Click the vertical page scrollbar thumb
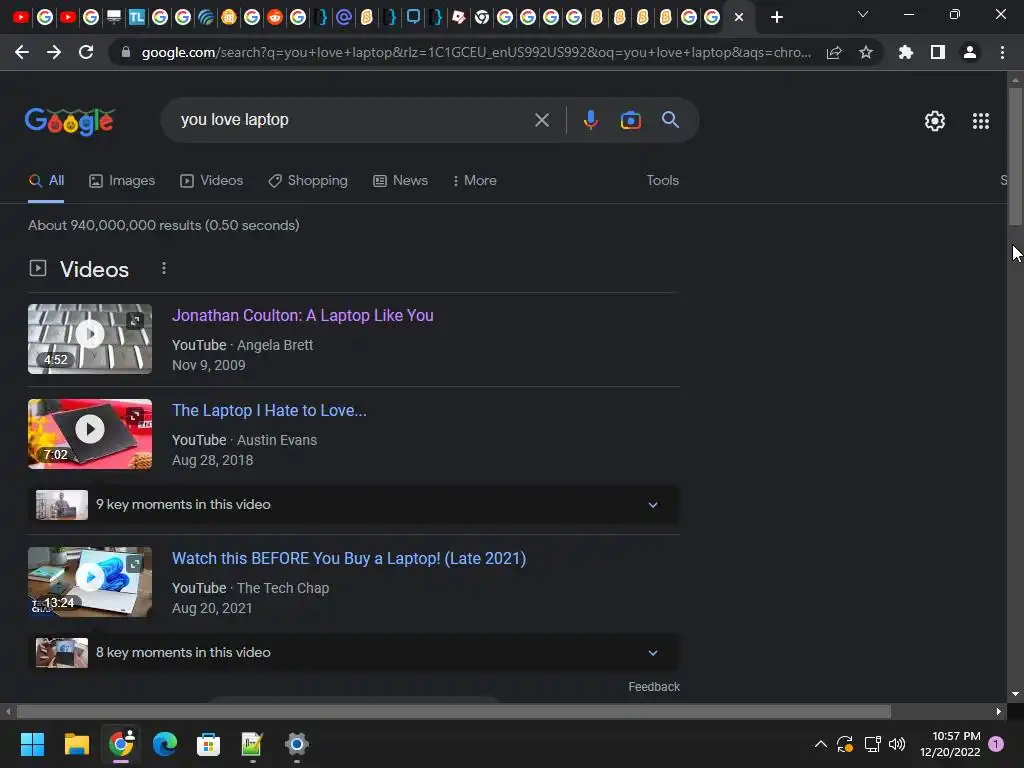The image size is (1024, 768). coord(1015,157)
